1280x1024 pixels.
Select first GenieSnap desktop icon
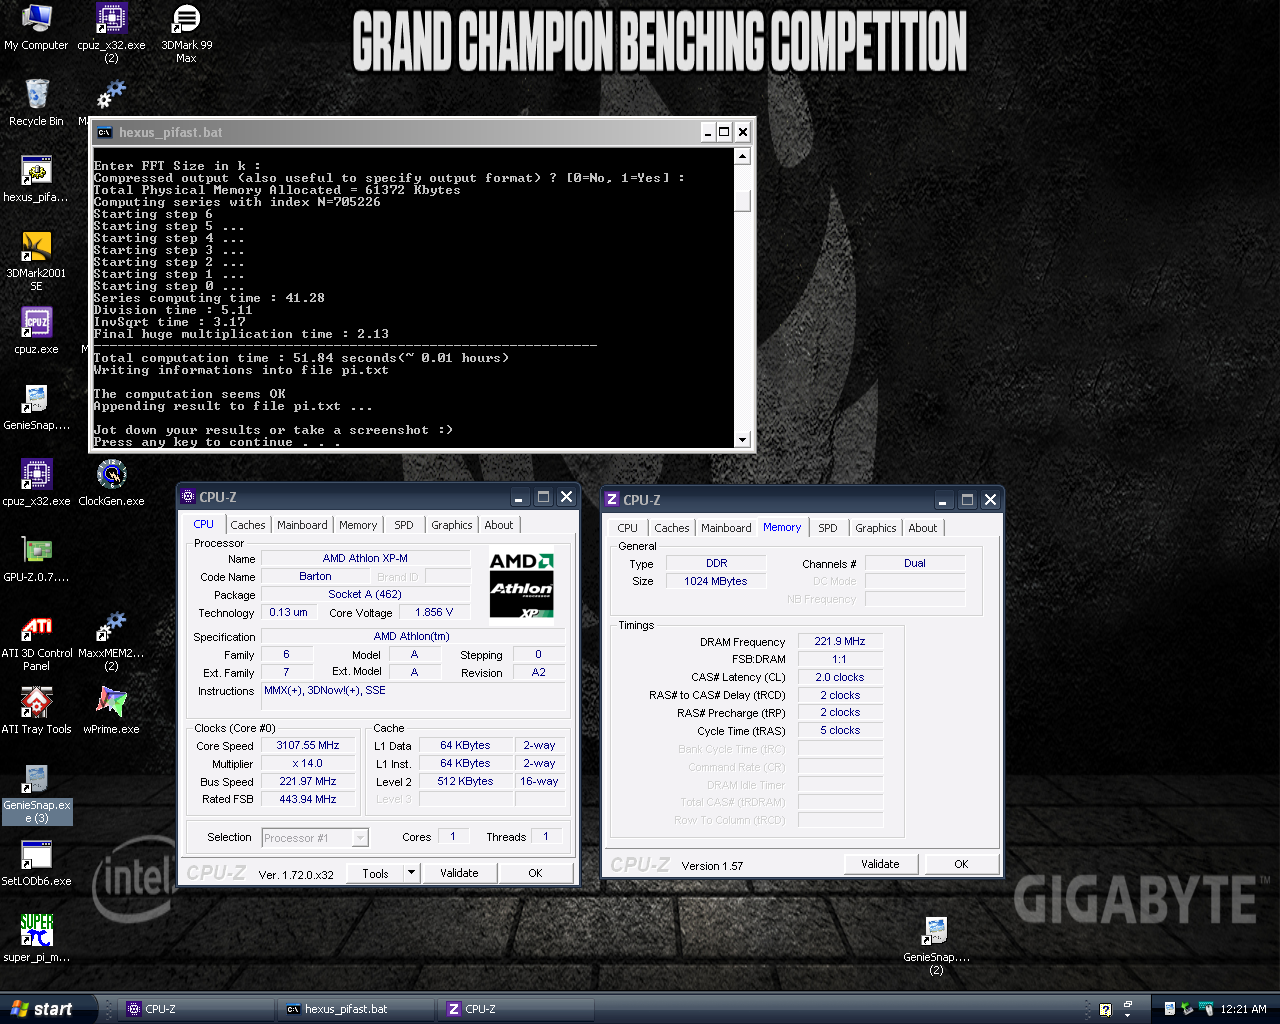click(36, 407)
